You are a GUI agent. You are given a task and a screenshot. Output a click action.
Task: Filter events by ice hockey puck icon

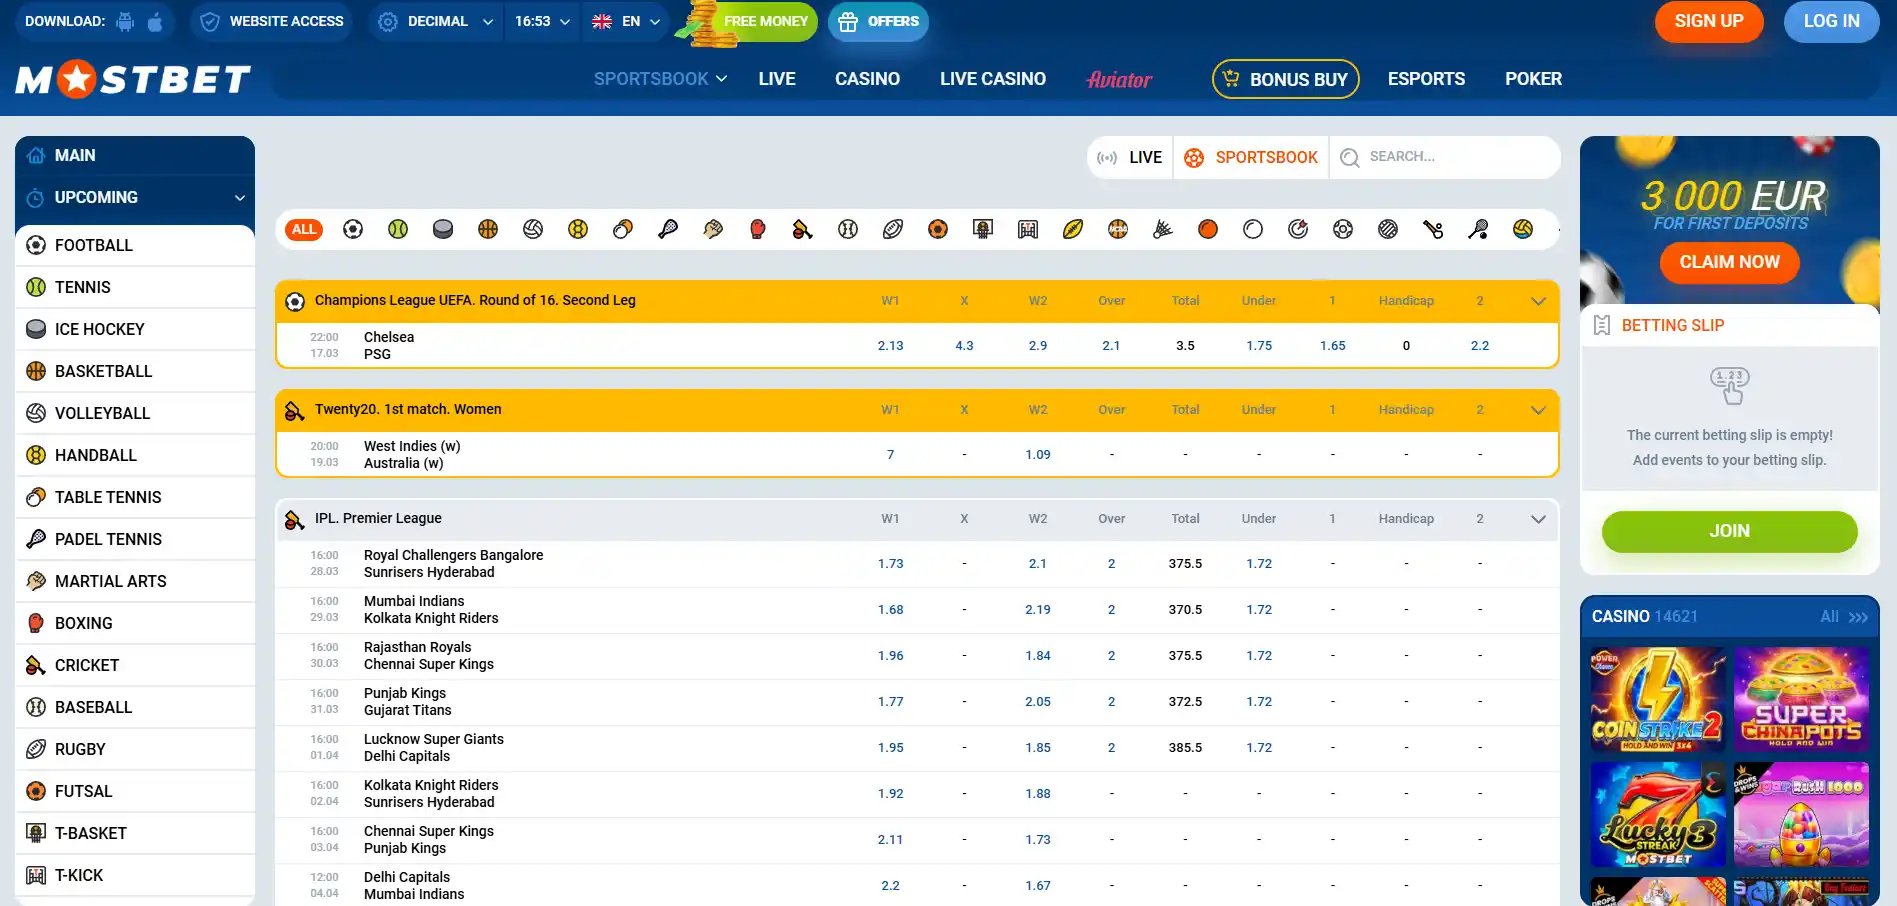click(x=443, y=229)
